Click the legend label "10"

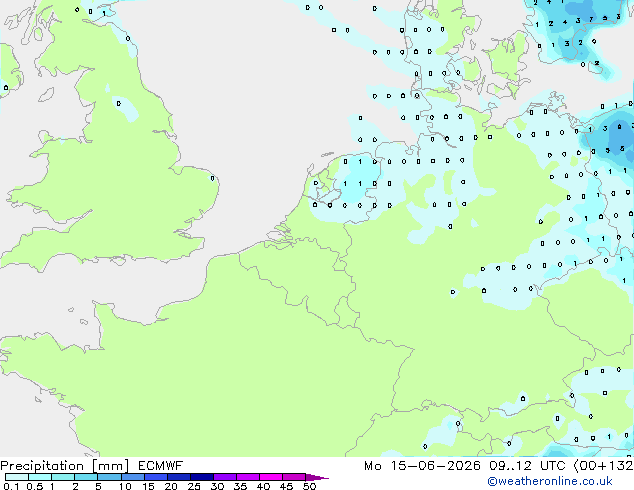(x=125, y=486)
